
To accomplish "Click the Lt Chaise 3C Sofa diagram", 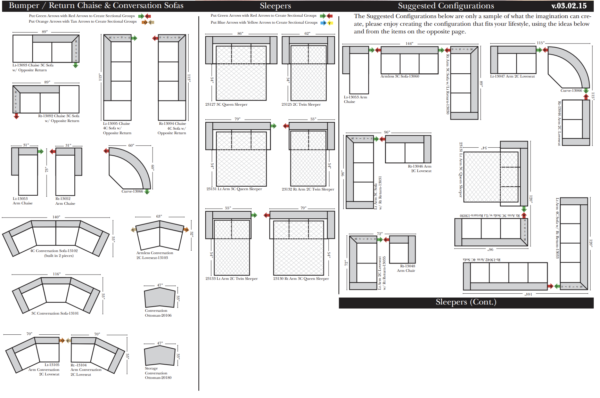I will pyautogui.click(x=46, y=49).
